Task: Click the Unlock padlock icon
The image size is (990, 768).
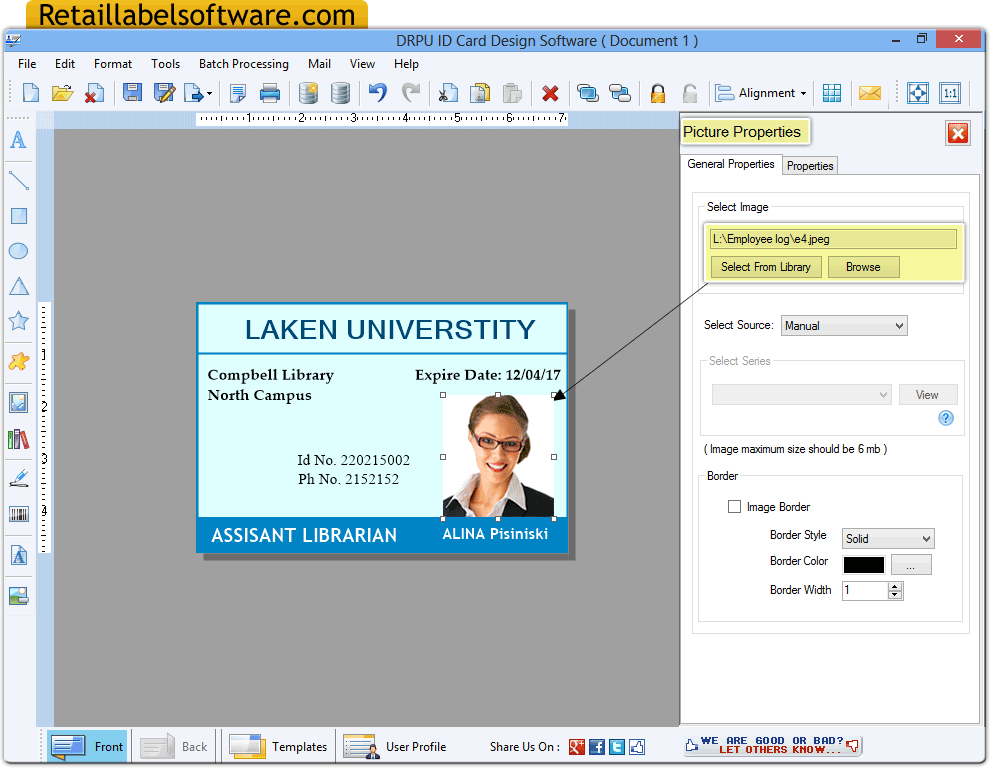Action: (690, 93)
